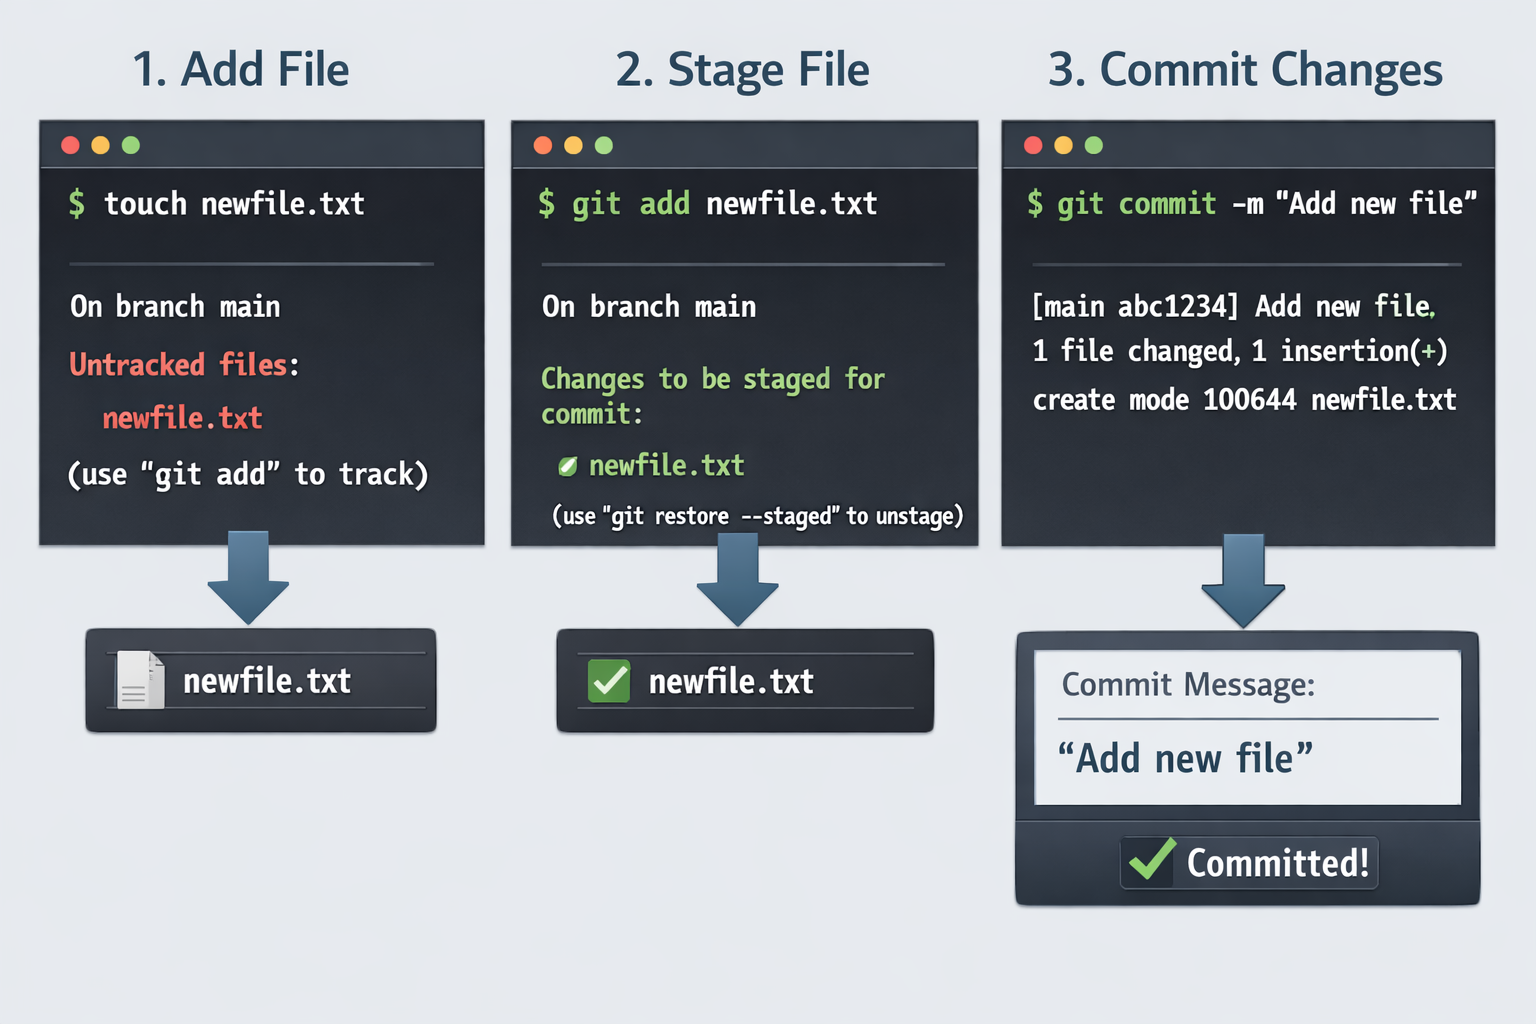Click the red 'Untracked files:' text
Viewport: 1536px width, 1024px height.
pyautogui.click(x=184, y=364)
